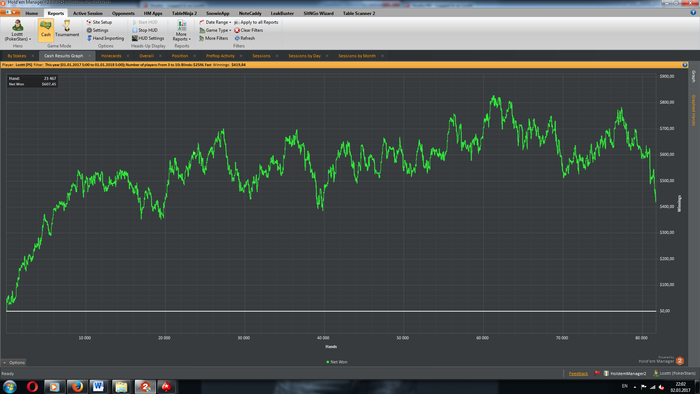
Task: Switch to By Stakes report tab
Action: [17, 56]
